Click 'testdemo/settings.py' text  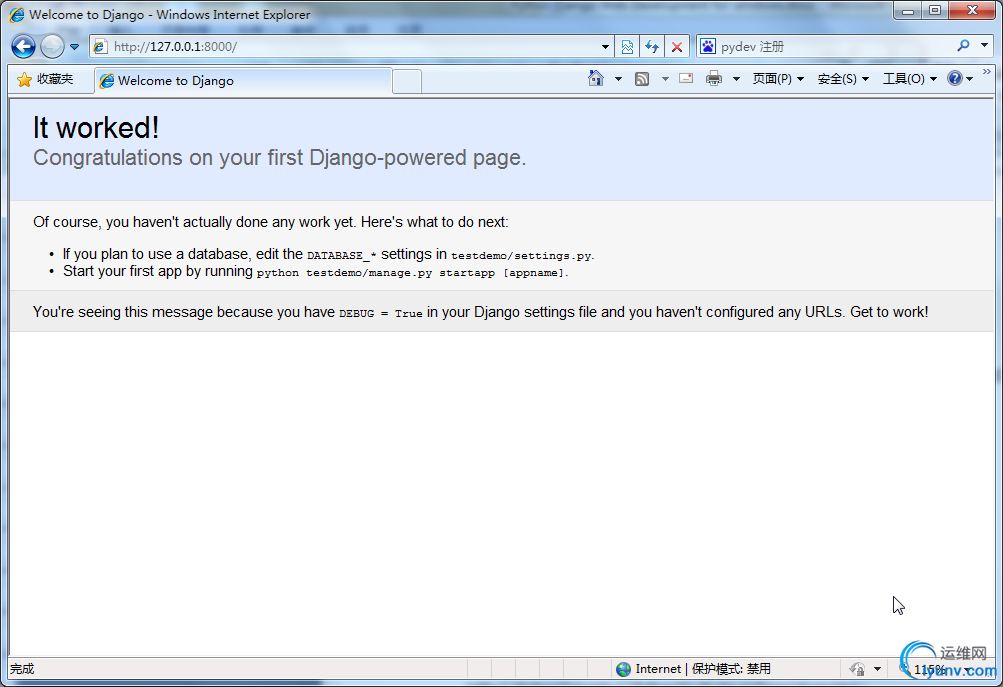pyautogui.click(x=521, y=256)
